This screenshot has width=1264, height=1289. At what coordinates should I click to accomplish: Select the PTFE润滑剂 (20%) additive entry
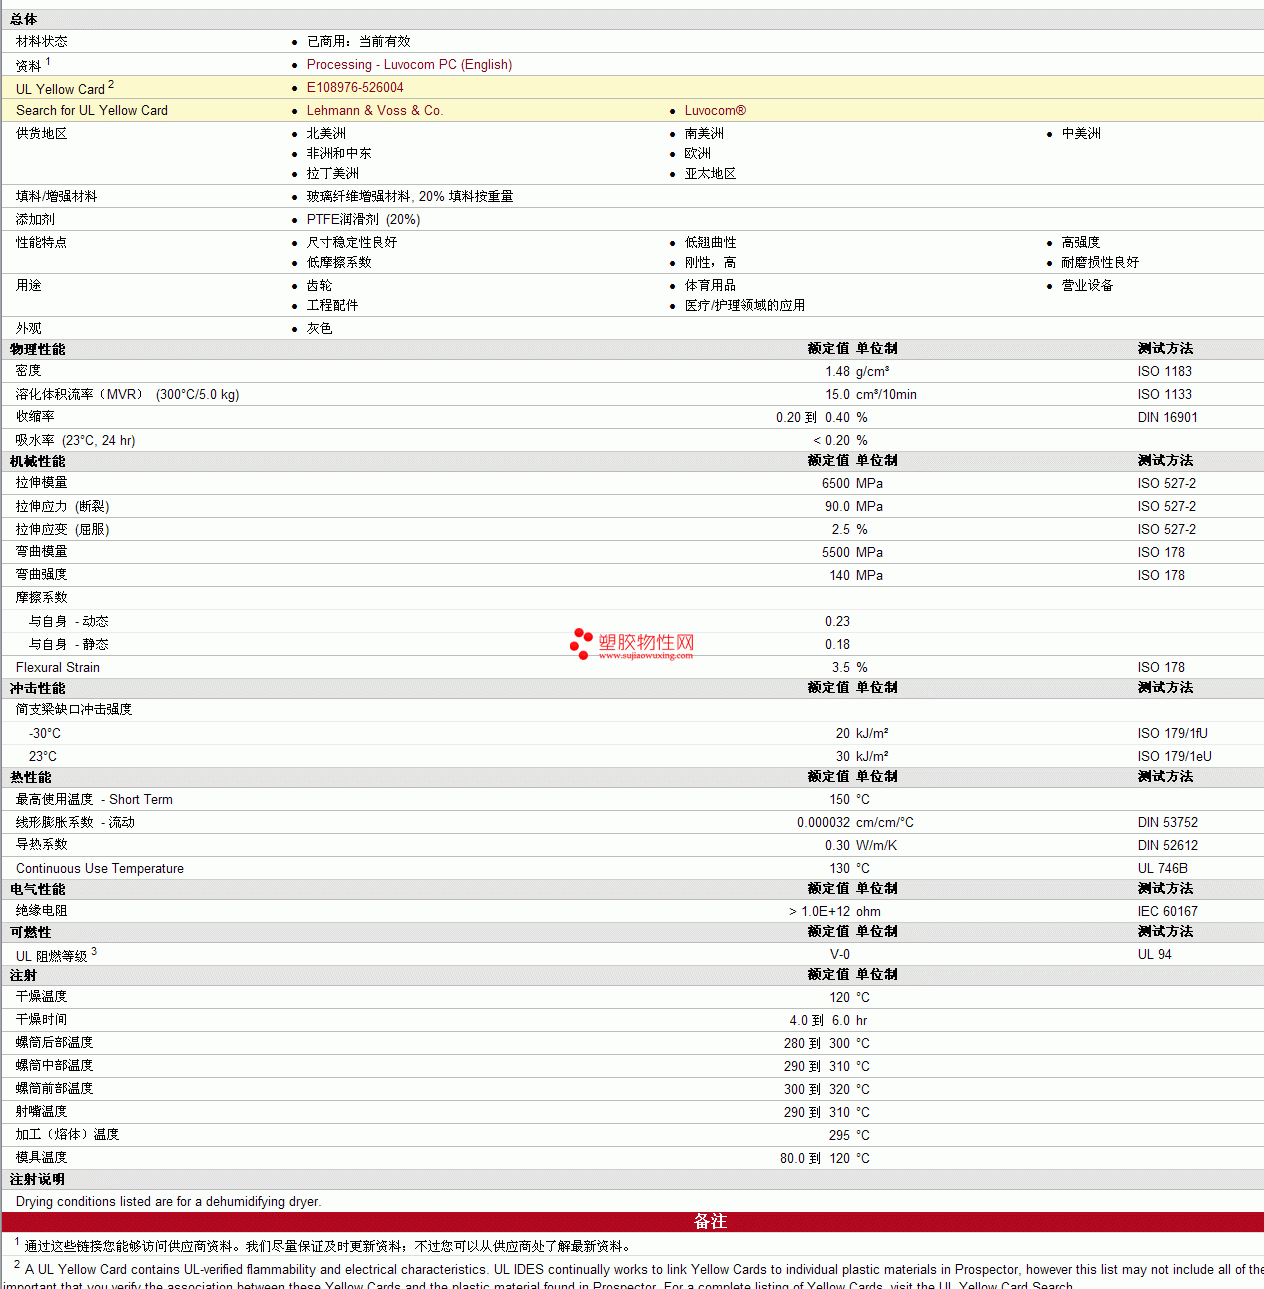click(363, 219)
